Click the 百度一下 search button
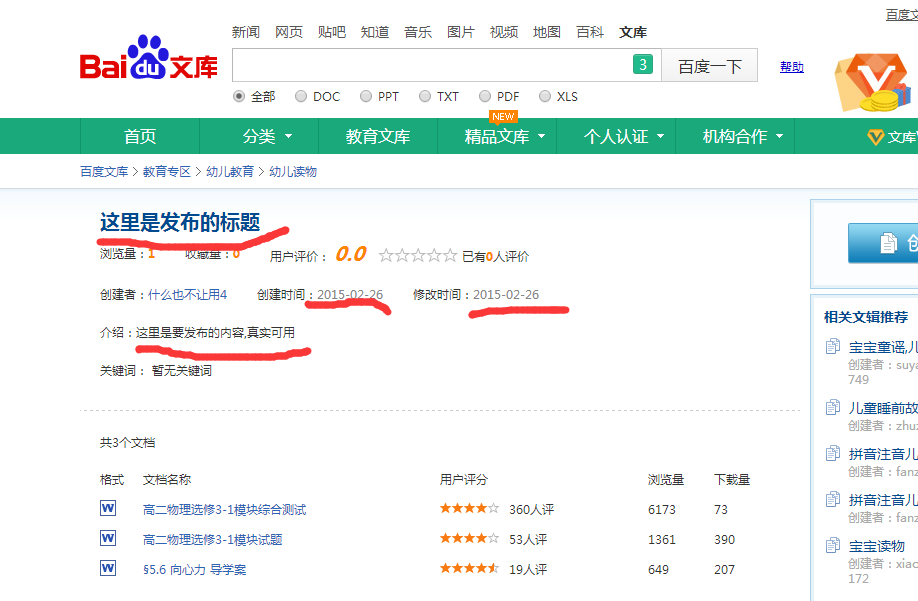The image size is (918, 601). pyautogui.click(x=711, y=65)
